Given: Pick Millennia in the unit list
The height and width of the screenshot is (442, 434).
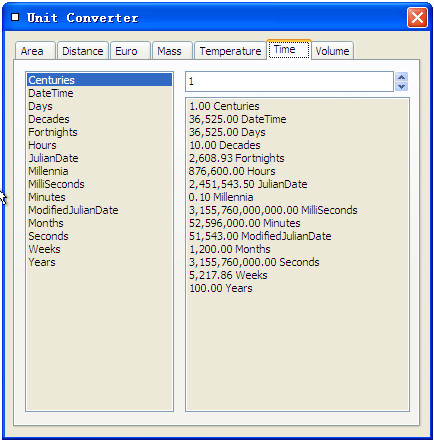Looking at the screenshot, I should (x=99, y=171).
